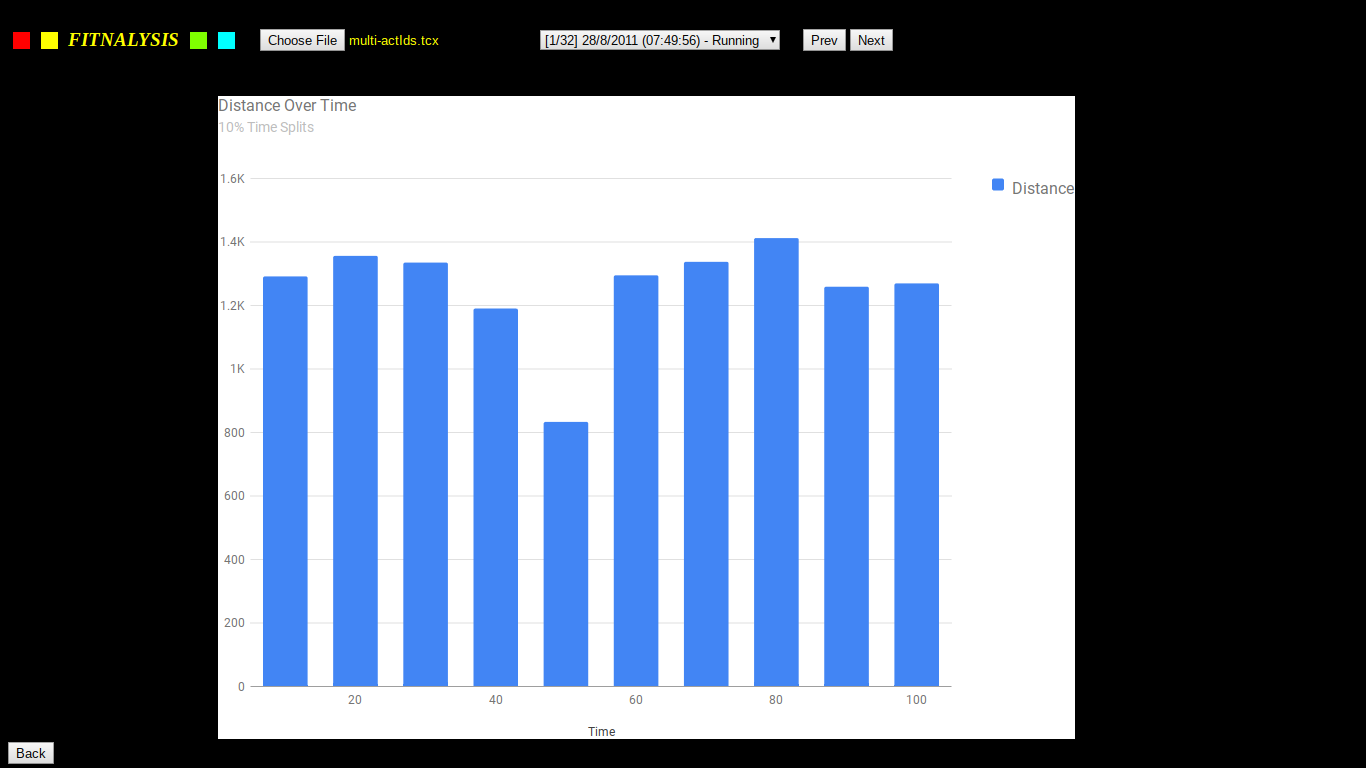Click the Distance Over Time chart title
1366x768 pixels.
tap(287, 105)
